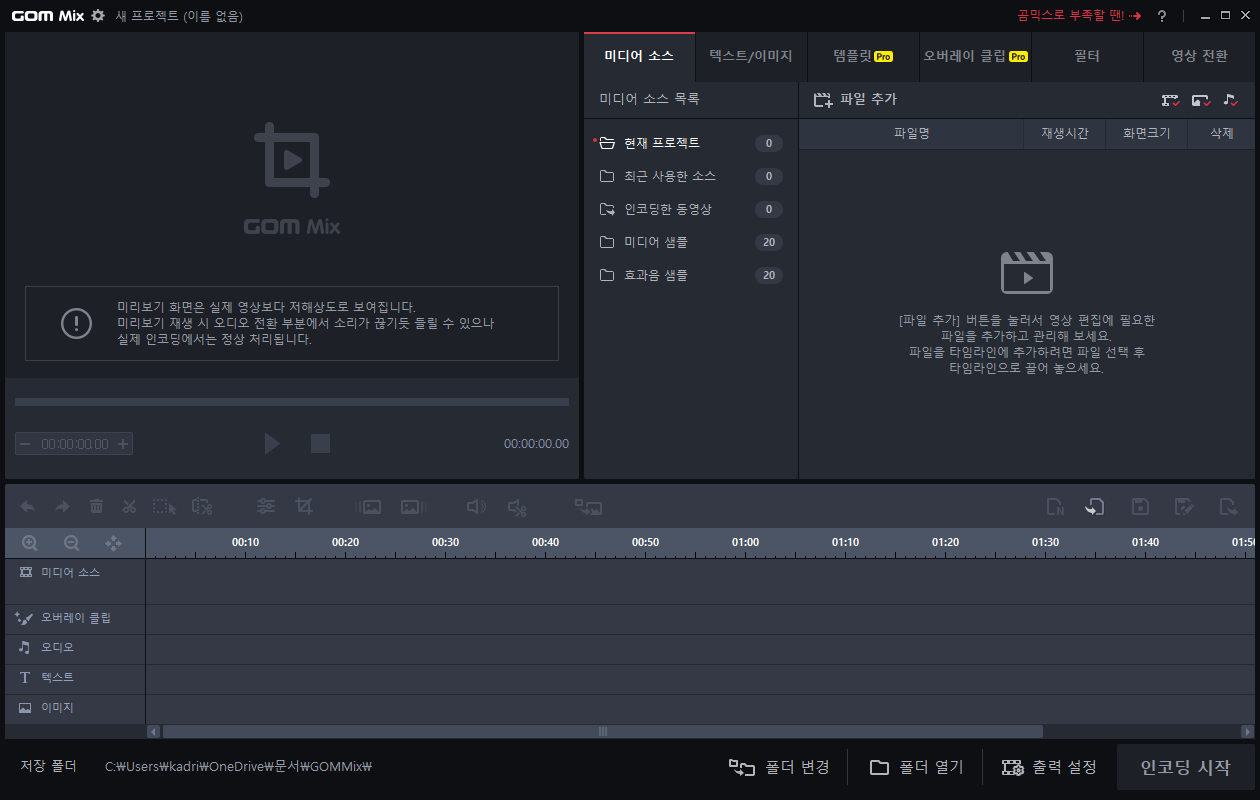Screen dimensions: 1260x800
Task: Select the 최근 사용한 소스 folder
Action: tap(691, 176)
